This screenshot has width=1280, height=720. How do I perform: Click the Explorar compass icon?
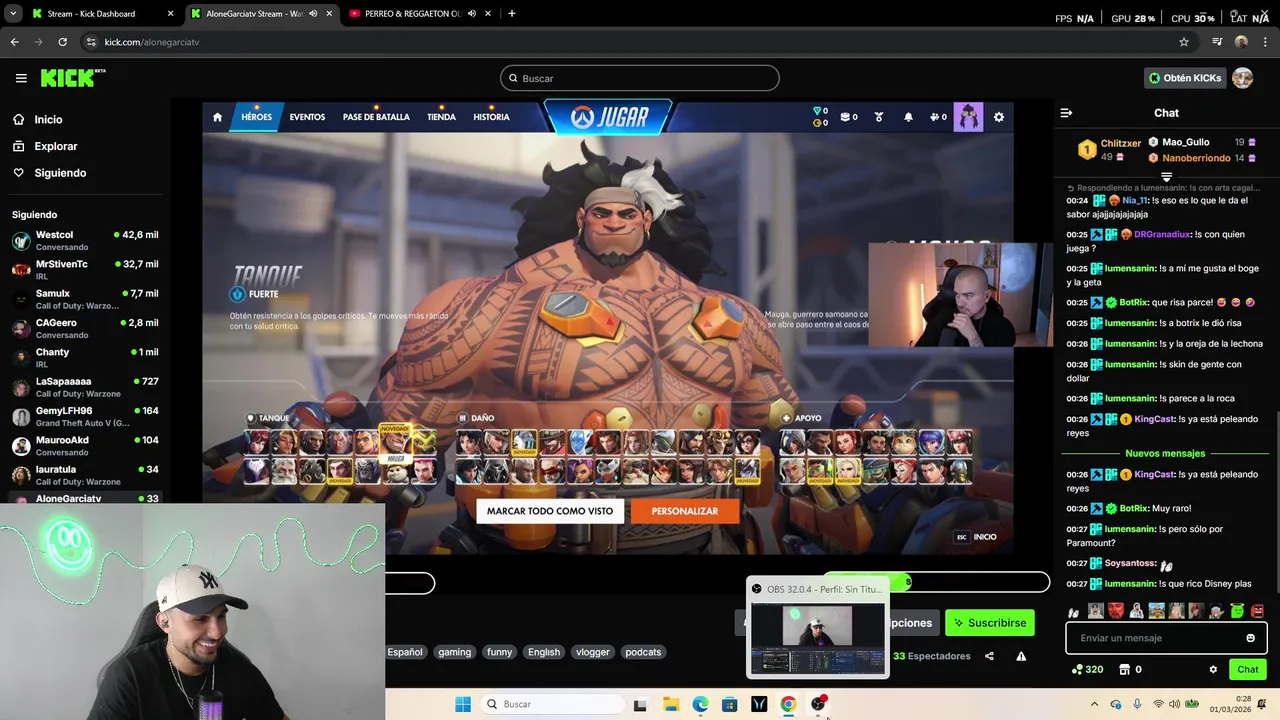tap(18, 146)
